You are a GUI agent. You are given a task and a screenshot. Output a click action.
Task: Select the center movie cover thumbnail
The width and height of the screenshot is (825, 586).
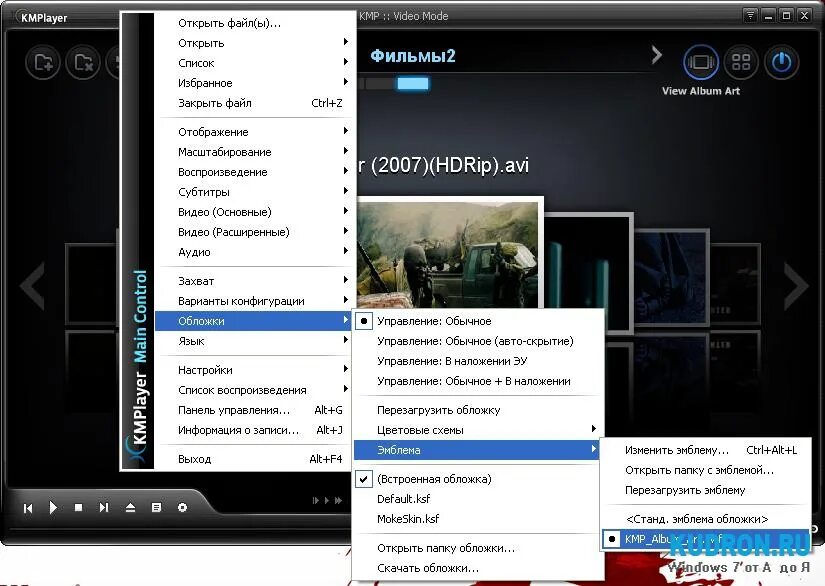(x=449, y=254)
